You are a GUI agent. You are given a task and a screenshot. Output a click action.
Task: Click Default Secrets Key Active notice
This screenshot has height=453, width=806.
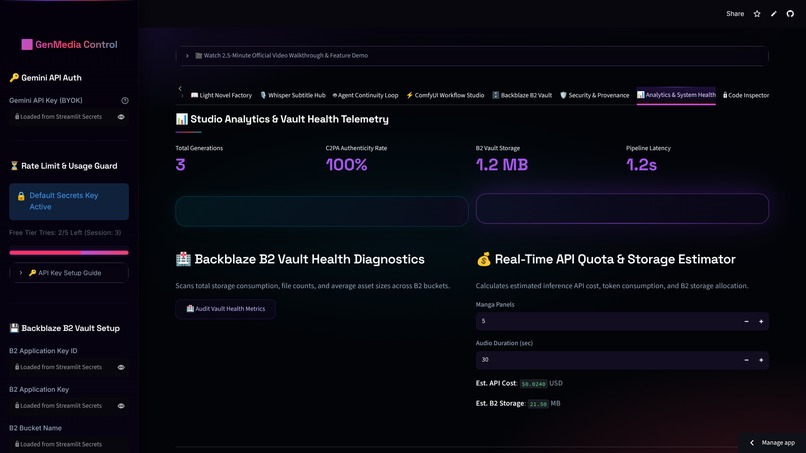point(69,202)
